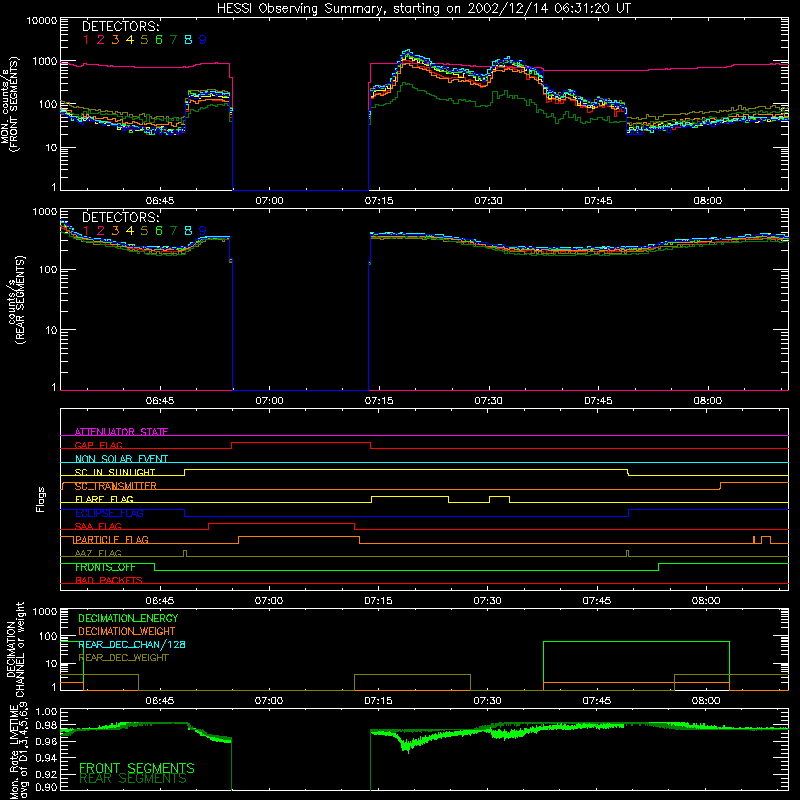The image size is (800, 800).
Task: Select yellow detector 4 in front segments legend
Action: 130,40
